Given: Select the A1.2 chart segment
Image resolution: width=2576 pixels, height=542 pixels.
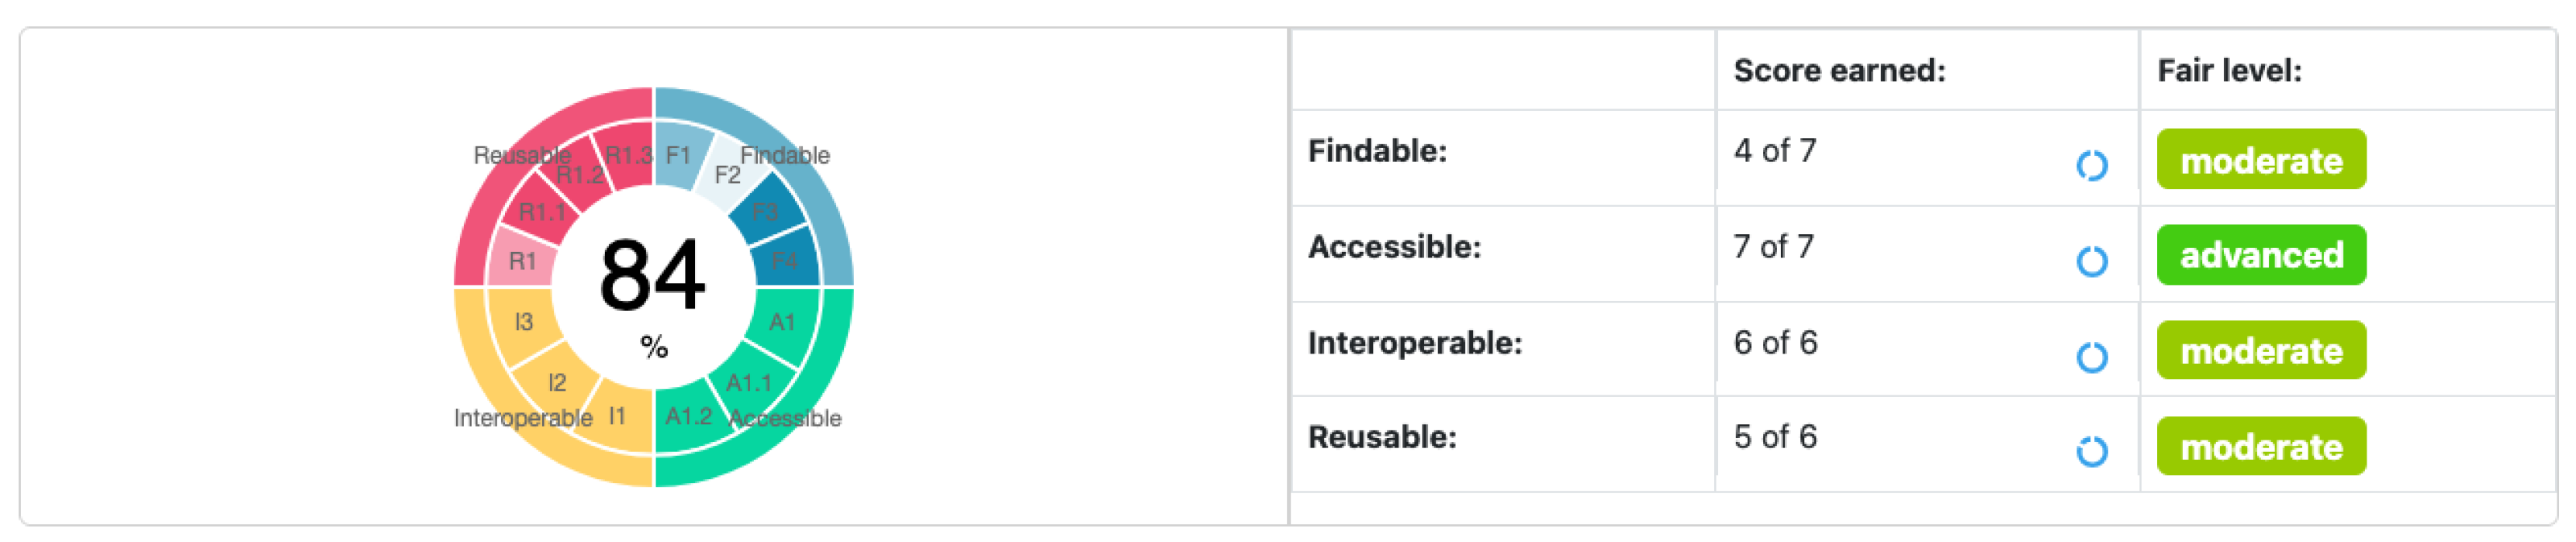Looking at the screenshot, I should point(688,416).
